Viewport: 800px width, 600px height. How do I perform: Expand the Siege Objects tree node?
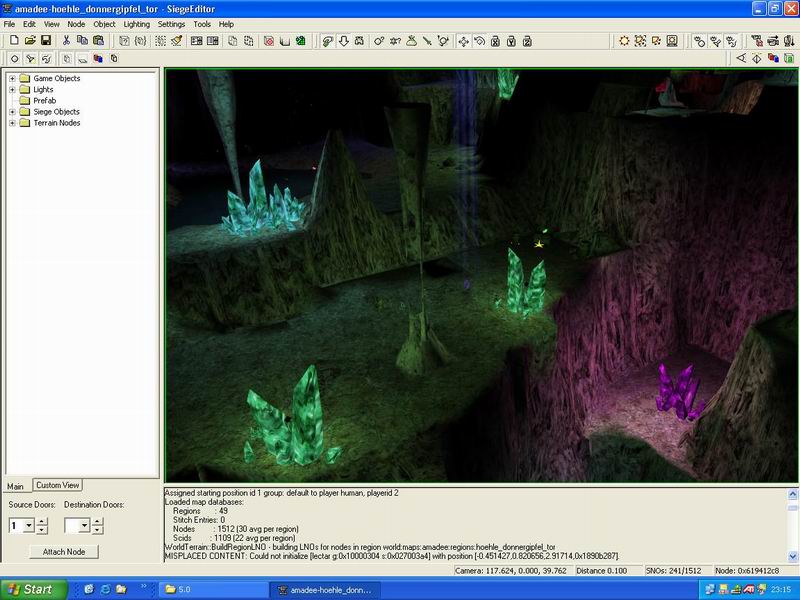(13, 112)
